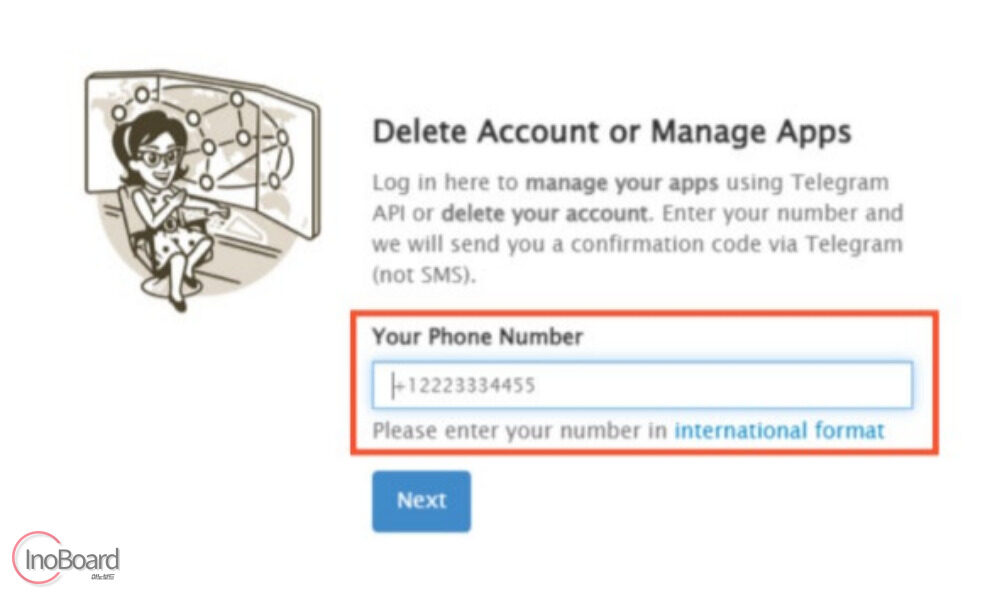Click the bold manage your apps text

tap(622, 183)
